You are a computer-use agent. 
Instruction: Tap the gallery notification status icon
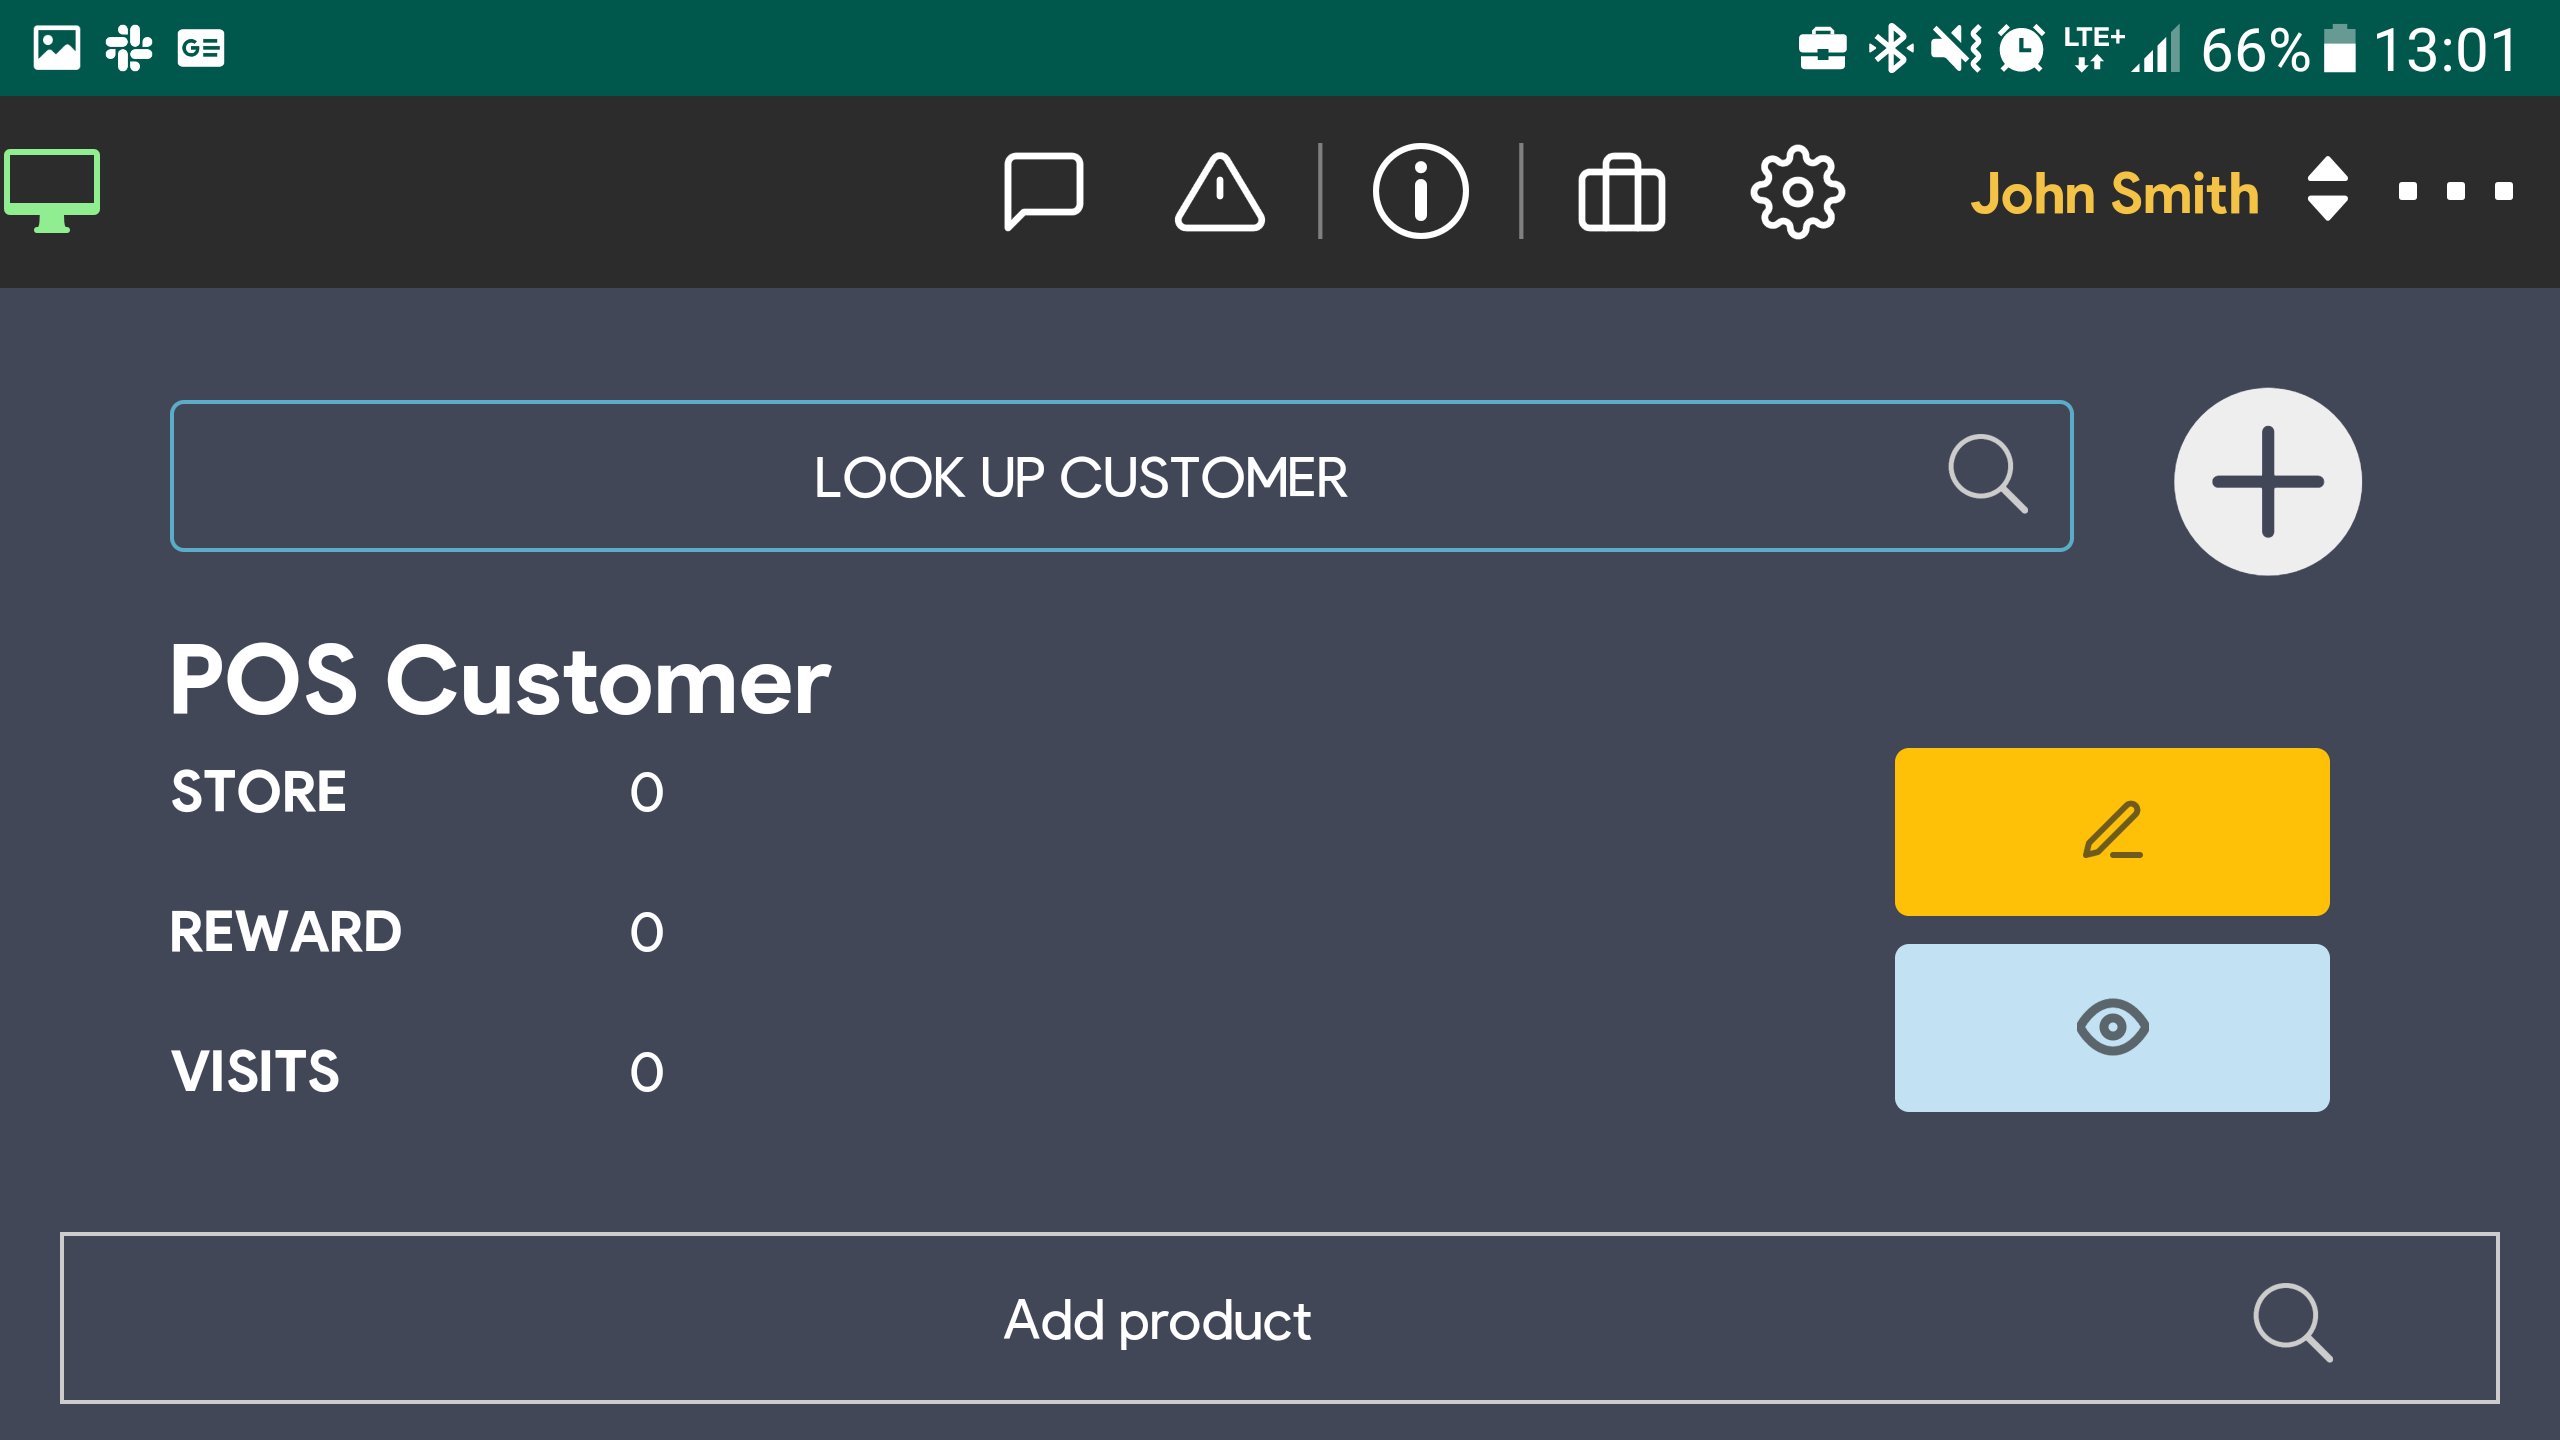coord(57,48)
